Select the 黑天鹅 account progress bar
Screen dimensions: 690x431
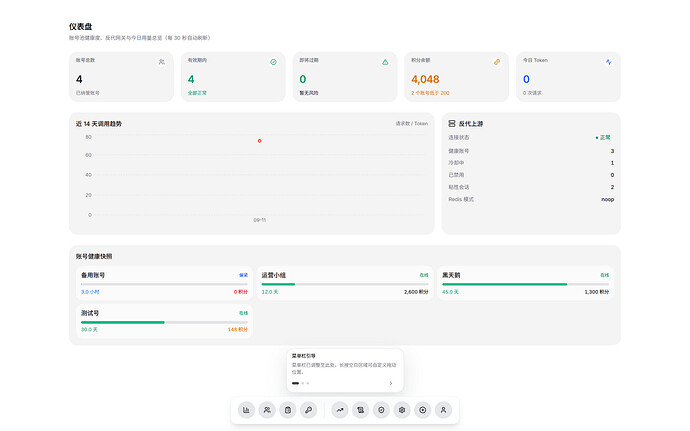tap(525, 284)
